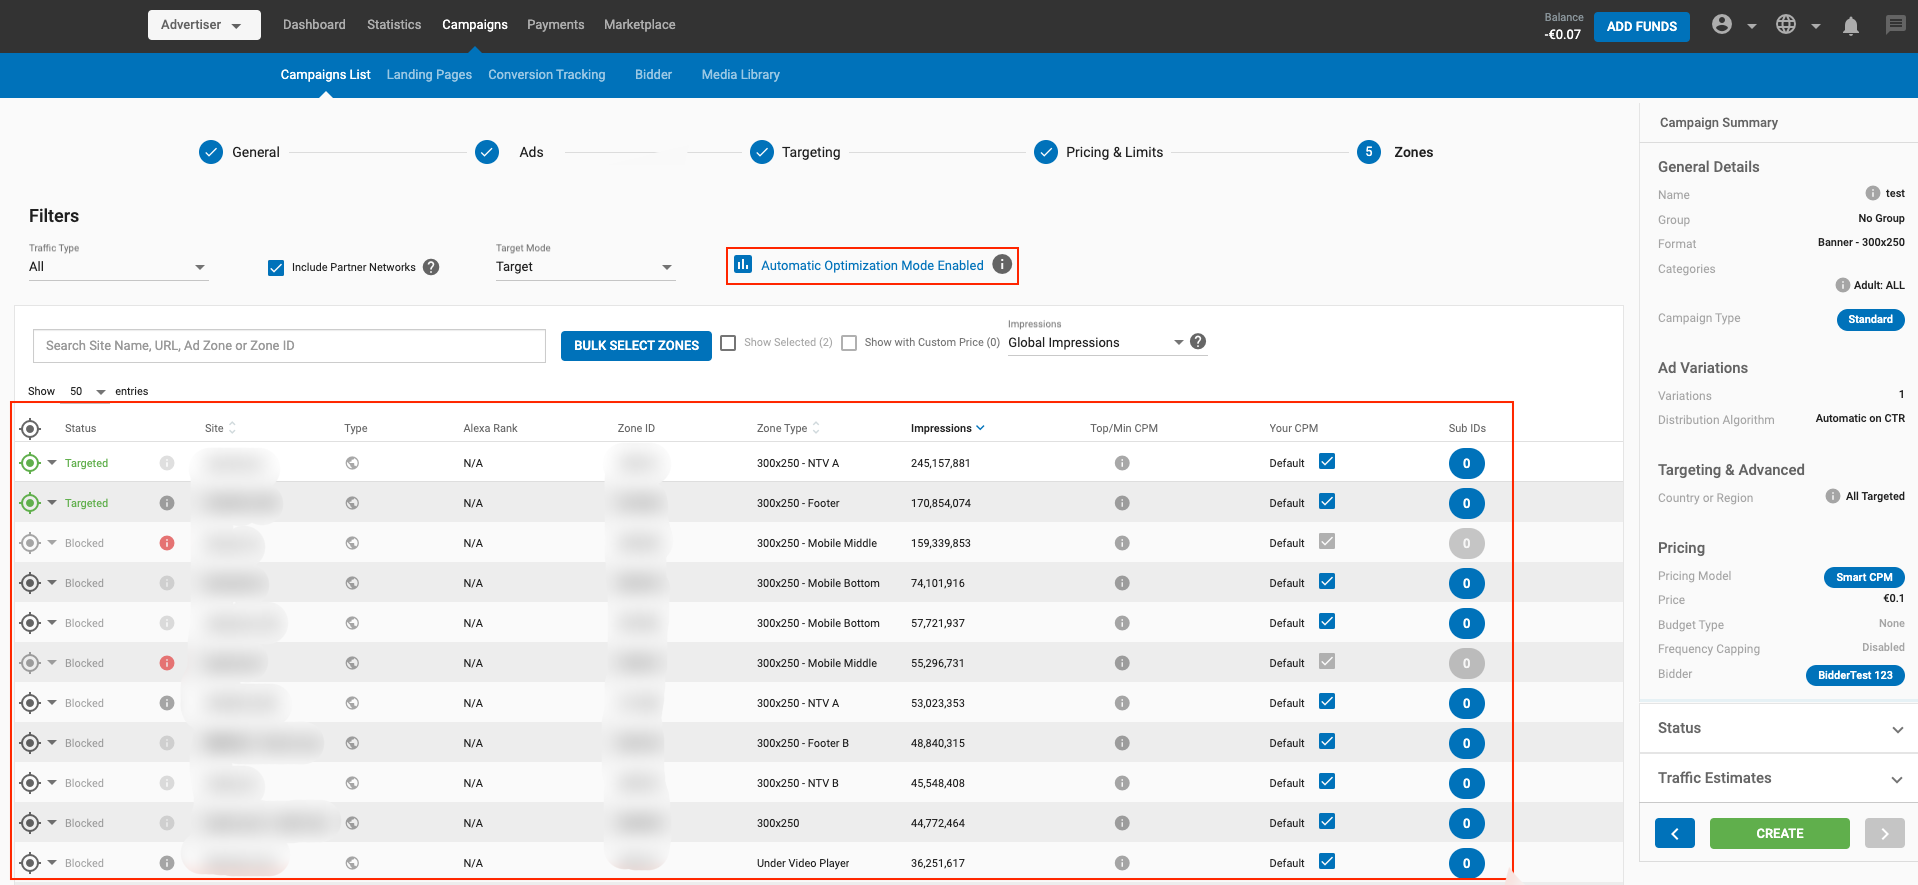Screen dimensions: 1918x885
Task: Open the Traffic Type dropdown
Action: [x=118, y=267]
